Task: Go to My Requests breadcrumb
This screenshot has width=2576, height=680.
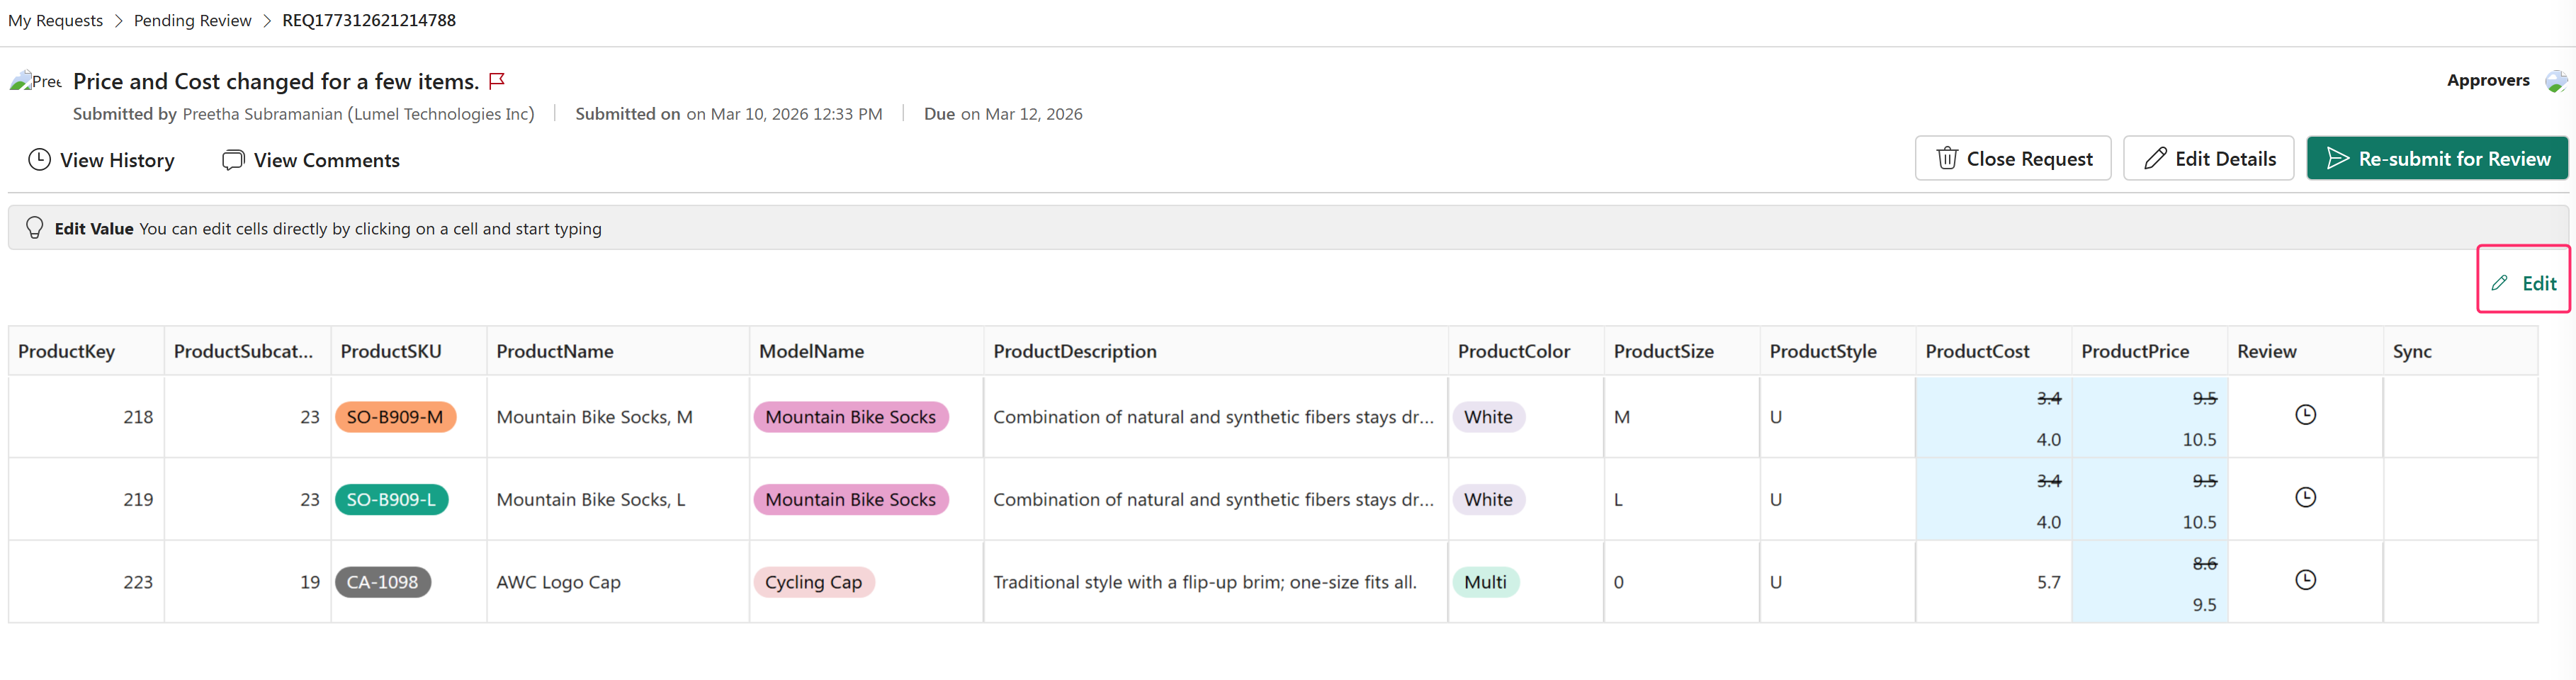Action: tap(55, 20)
